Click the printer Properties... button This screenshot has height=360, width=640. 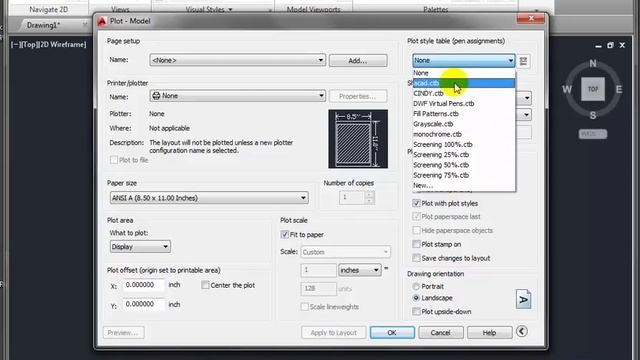[358, 96]
